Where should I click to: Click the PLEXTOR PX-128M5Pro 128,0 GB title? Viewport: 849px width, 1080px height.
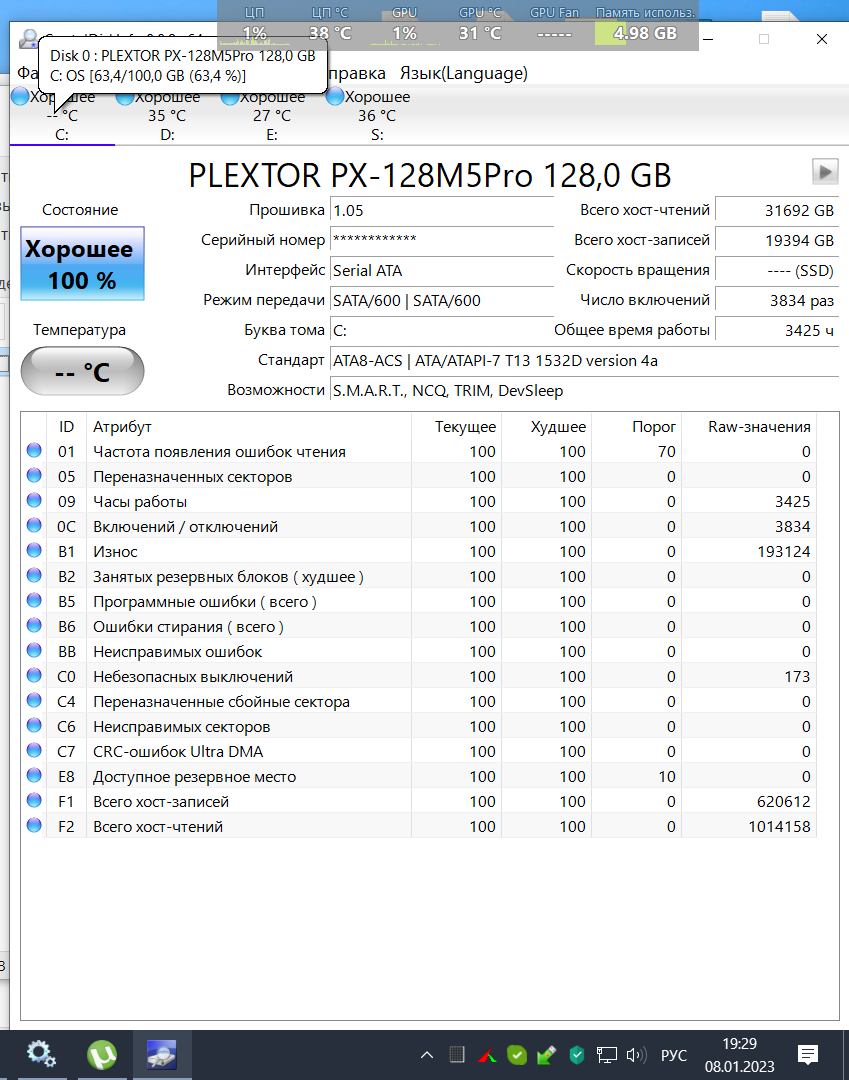pos(430,175)
